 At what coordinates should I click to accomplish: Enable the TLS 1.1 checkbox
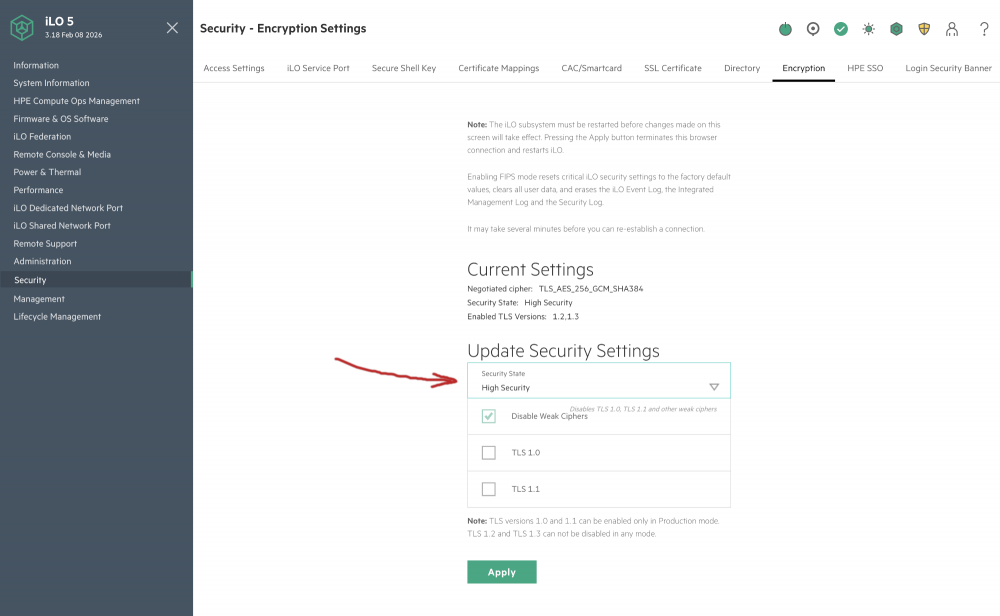tap(489, 489)
